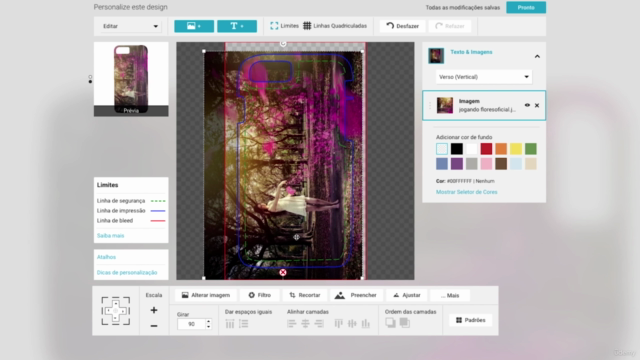The height and width of the screenshot is (360, 640).
Task: Select the light blue background swatch
Action: pyautogui.click(x=516, y=164)
